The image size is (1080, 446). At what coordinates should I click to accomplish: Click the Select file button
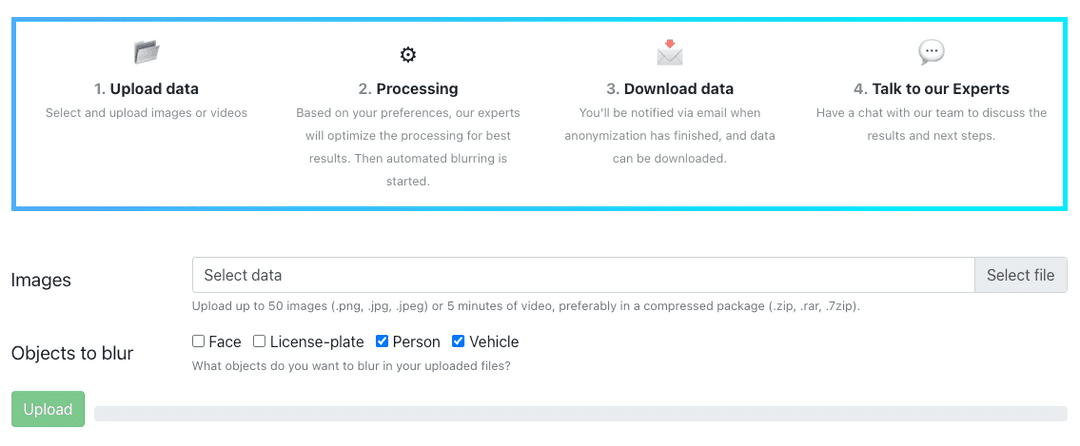point(1020,275)
